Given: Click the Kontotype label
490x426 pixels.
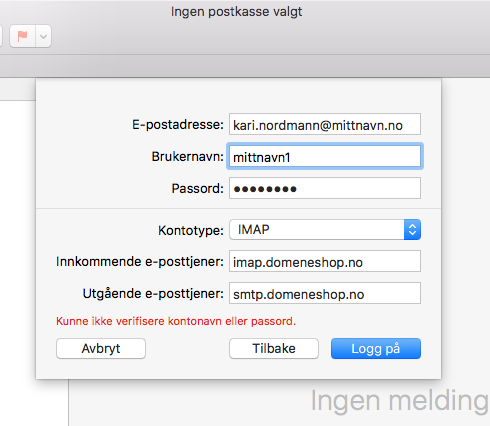Looking at the screenshot, I should click(x=191, y=230).
